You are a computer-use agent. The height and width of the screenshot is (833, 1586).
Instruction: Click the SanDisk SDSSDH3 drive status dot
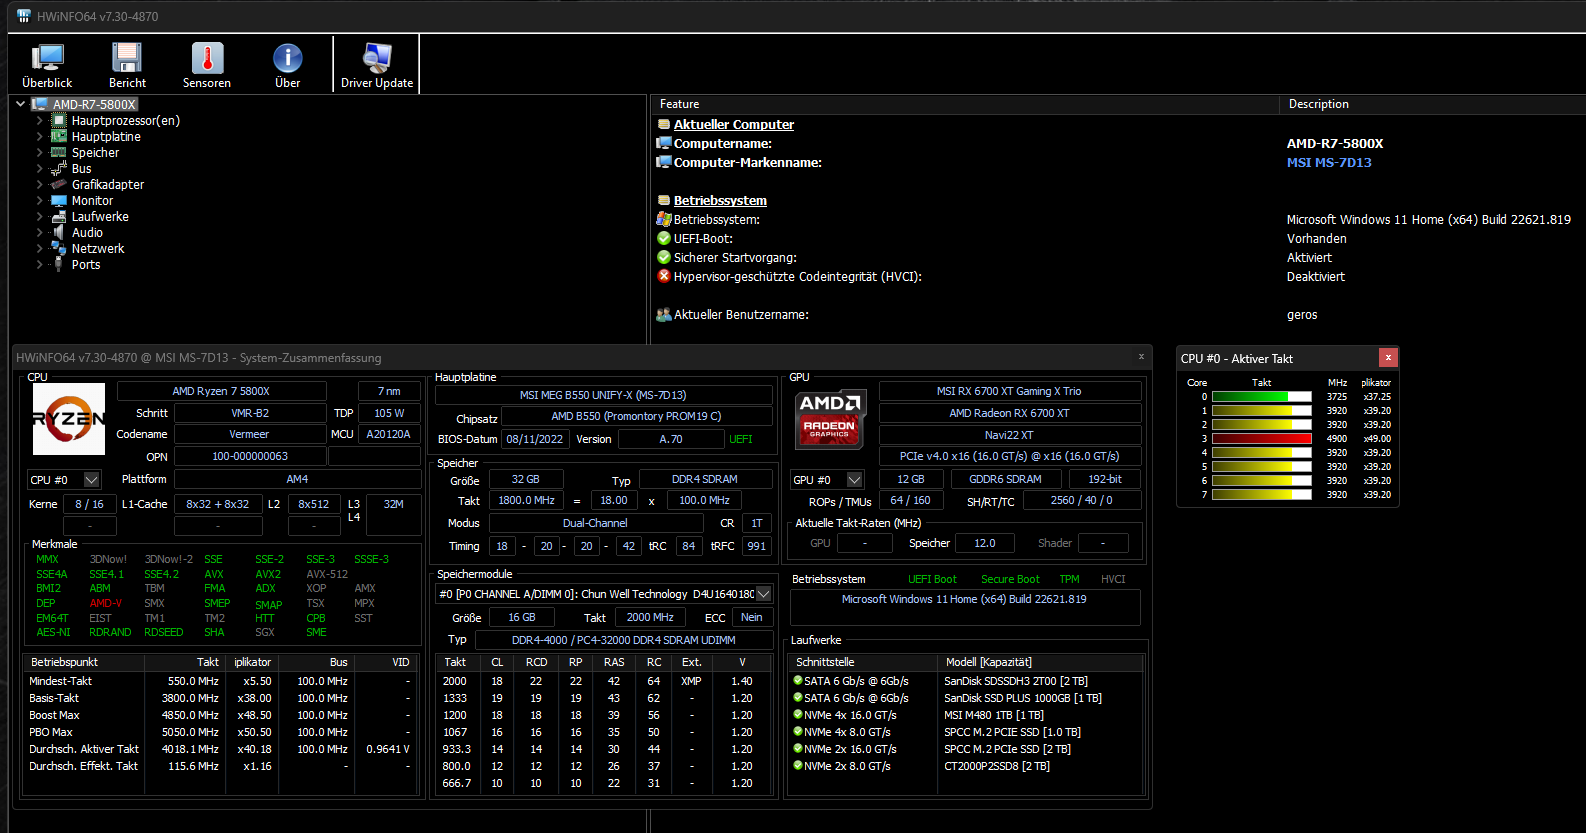[x=798, y=680]
